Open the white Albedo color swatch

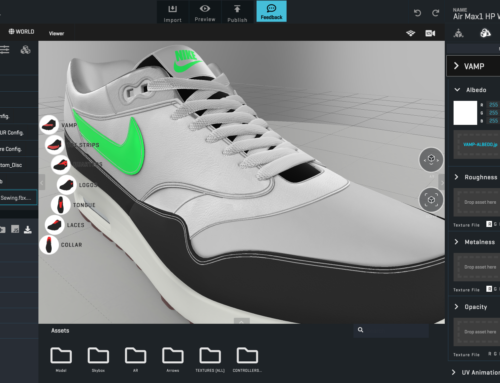pyautogui.click(x=465, y=113)
